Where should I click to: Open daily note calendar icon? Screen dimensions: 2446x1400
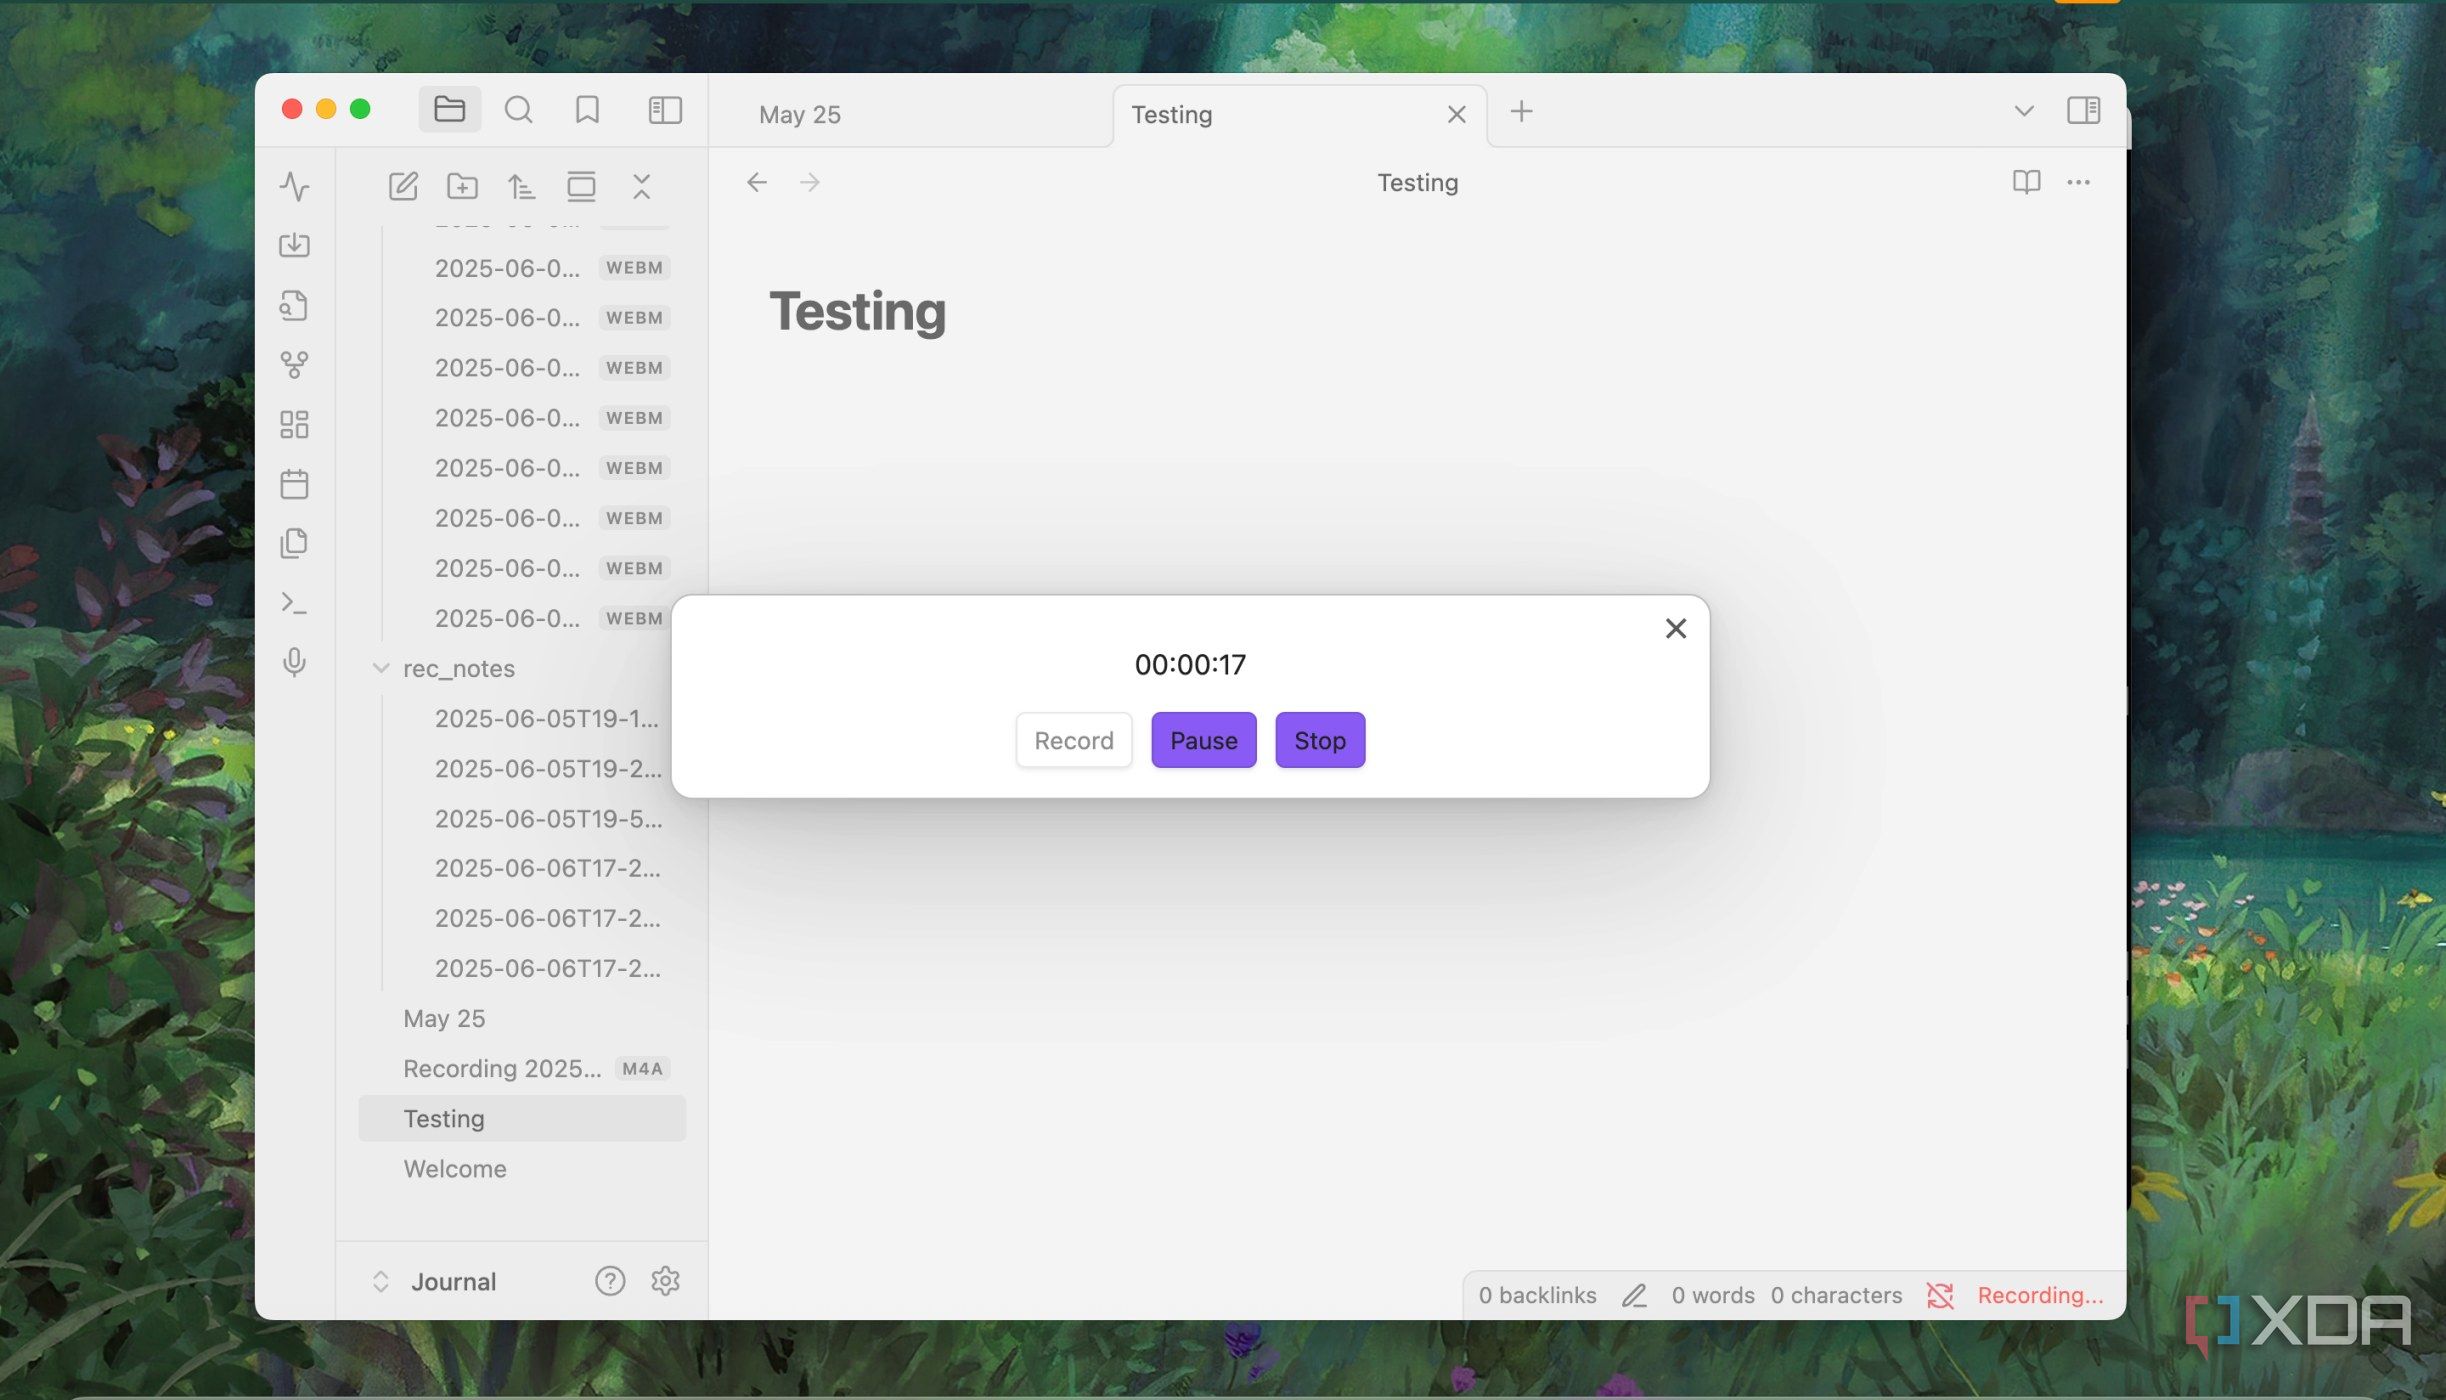[294, 484]
